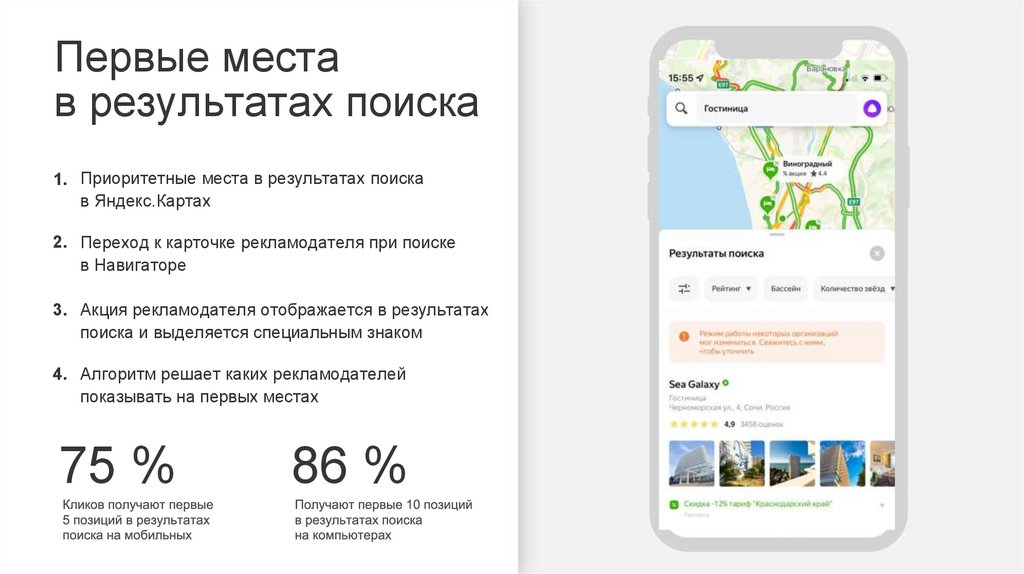Viewport: 1024px width, 574px height.
Task: Click the Результаты поиска heading
Action: [716, 253]
